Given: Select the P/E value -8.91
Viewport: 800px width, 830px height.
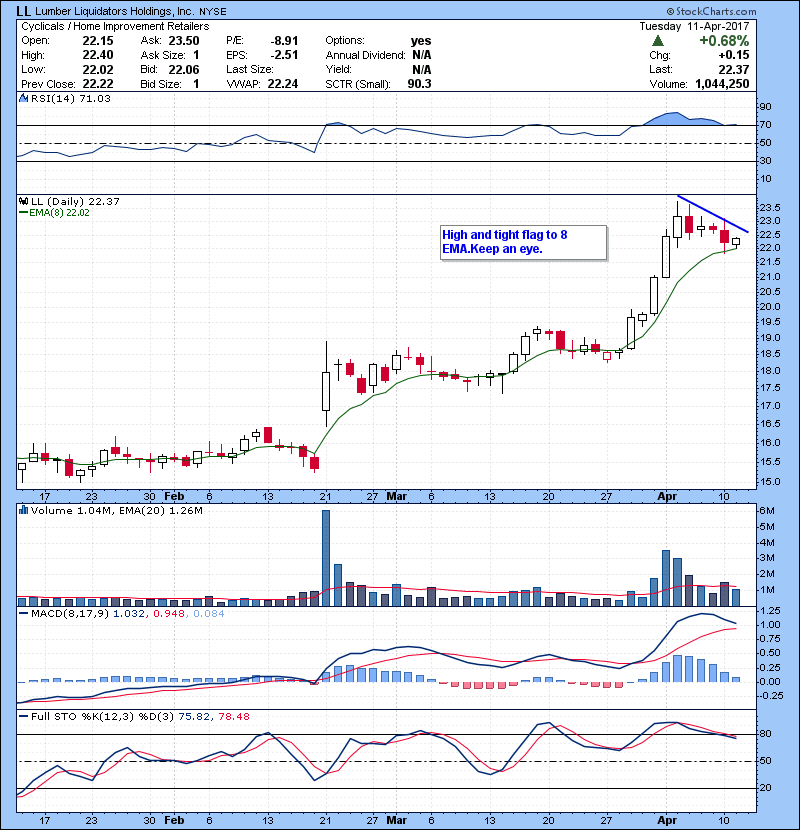Looking at the screenshot, I should coord(284,41).
